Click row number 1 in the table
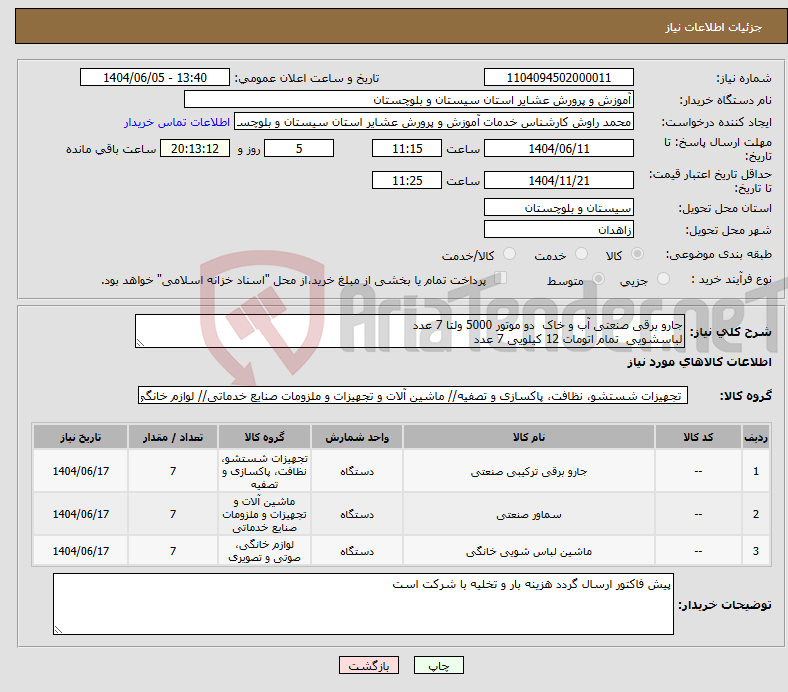 755,471
